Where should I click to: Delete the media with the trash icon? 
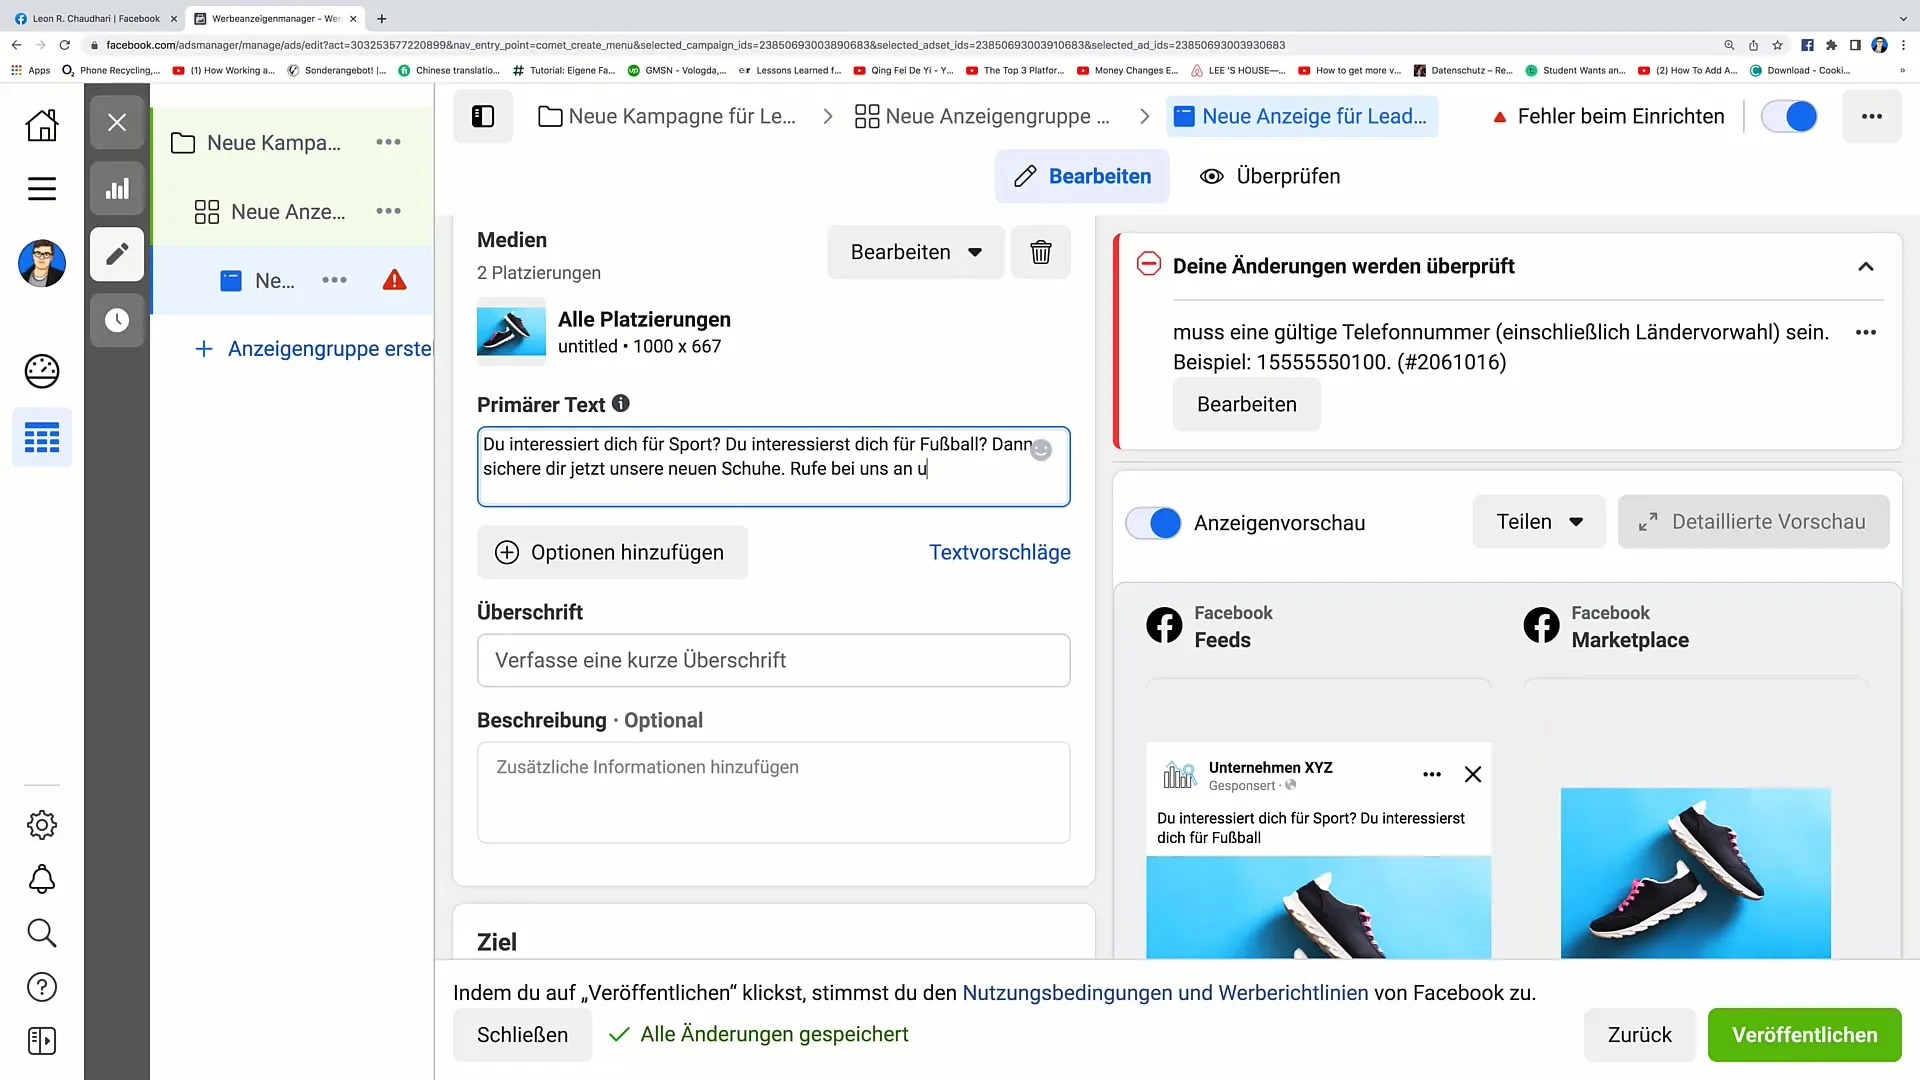[1041, 252]
